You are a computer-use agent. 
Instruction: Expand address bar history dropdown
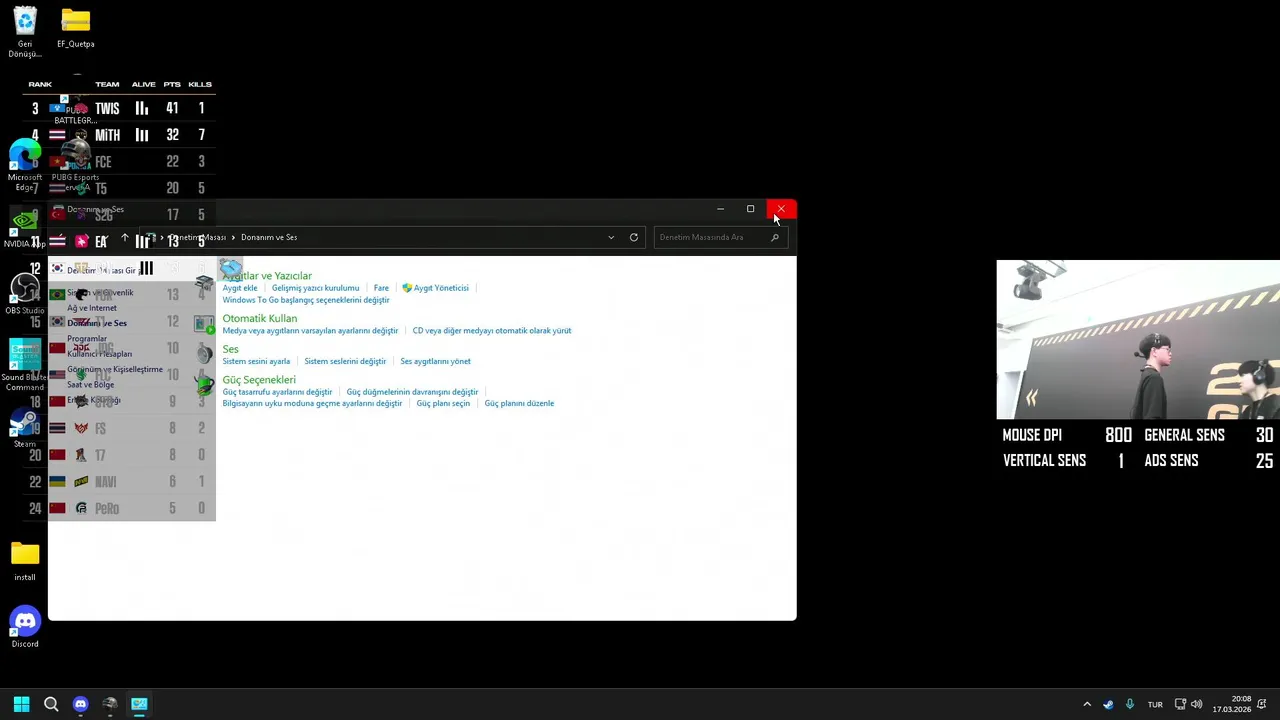[611, 237]
